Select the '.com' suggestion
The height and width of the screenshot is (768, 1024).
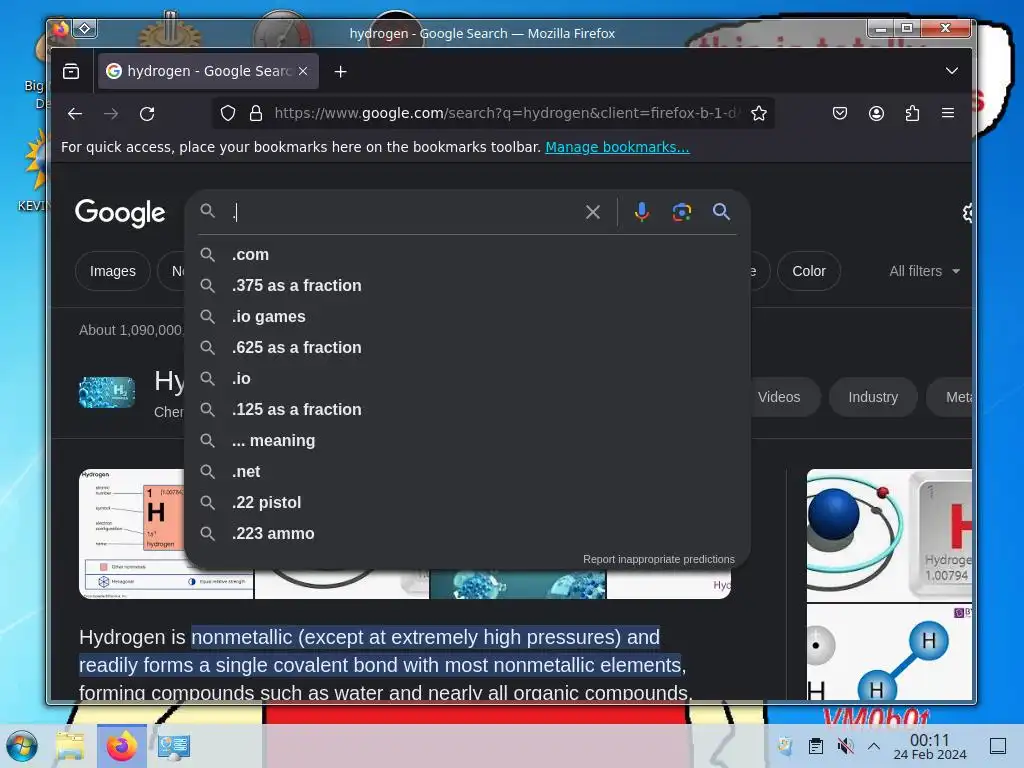coord(468,255)
